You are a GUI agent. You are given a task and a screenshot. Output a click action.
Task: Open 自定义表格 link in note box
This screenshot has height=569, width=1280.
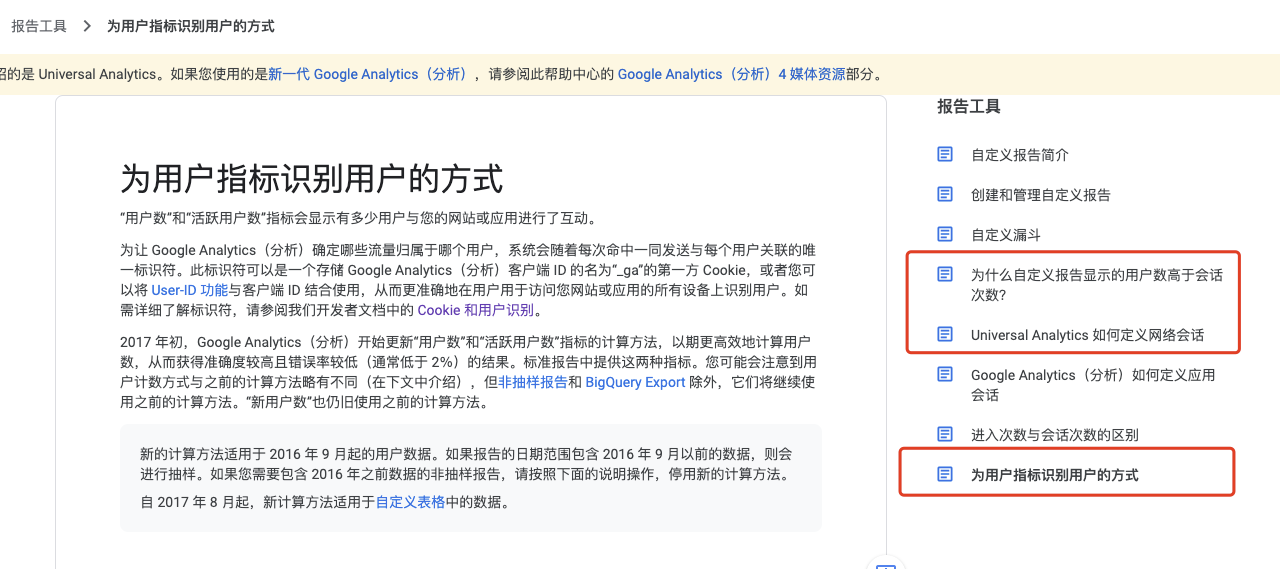coord(410,502)
